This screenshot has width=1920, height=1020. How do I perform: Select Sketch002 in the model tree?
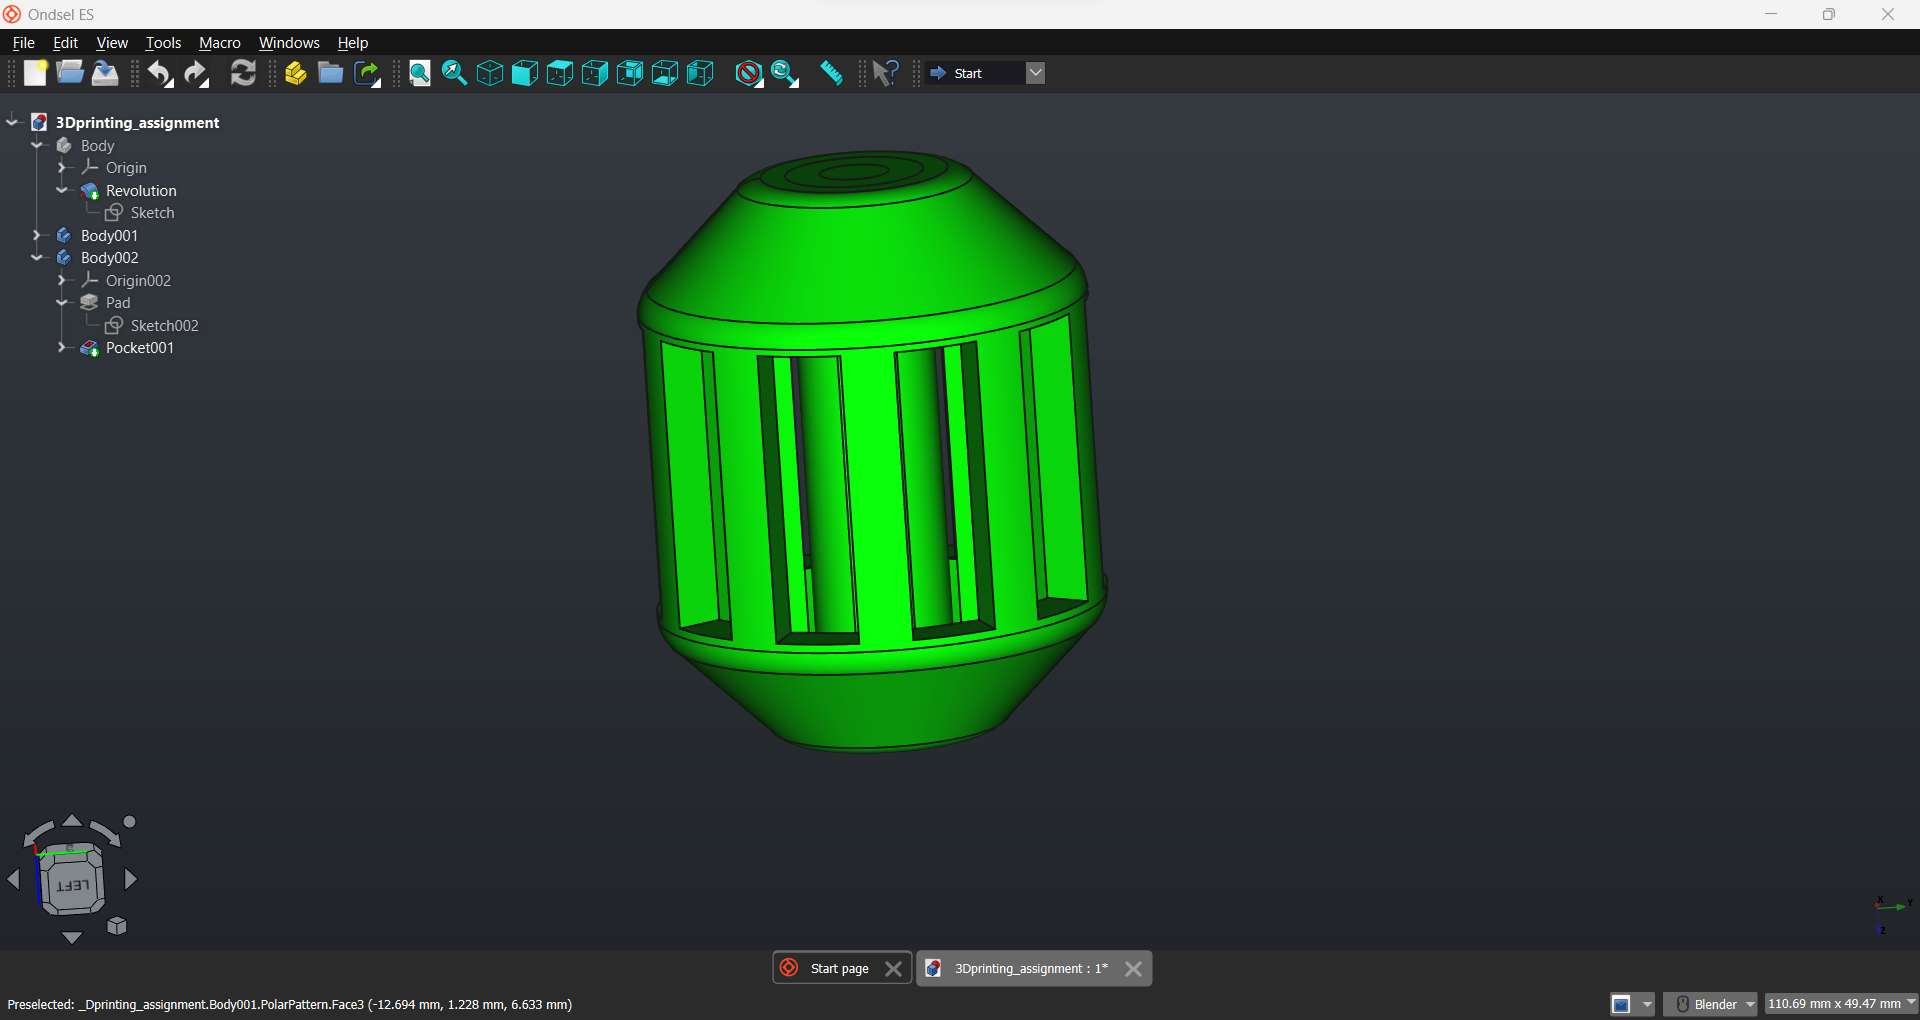pyautogui.click(x=165, y=326)
